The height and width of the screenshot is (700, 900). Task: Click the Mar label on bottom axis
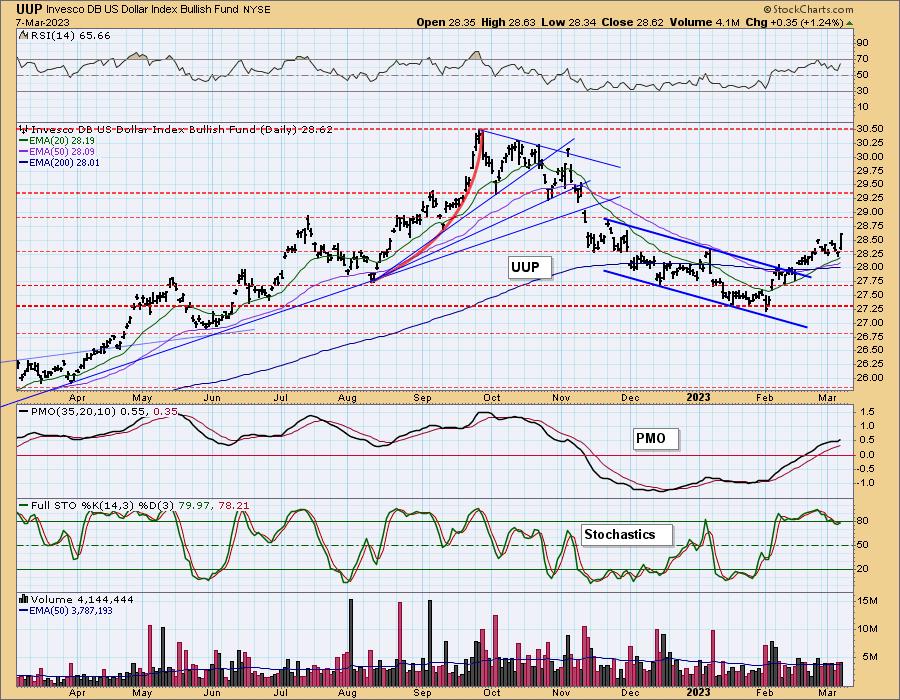(x=827, y=693)
